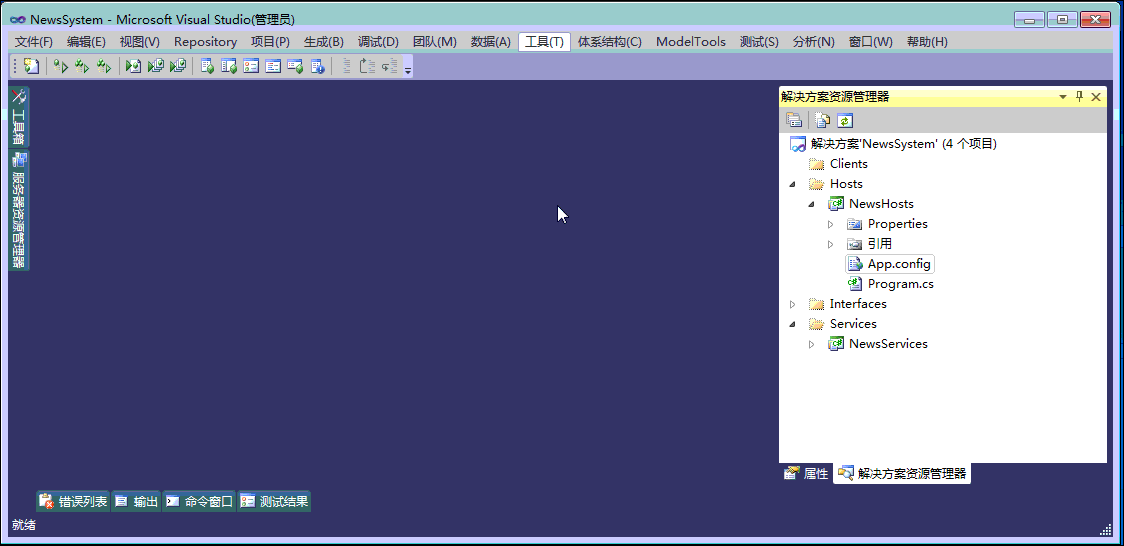
Task: Open the 测试(S) menu
Action: (758, 42)
